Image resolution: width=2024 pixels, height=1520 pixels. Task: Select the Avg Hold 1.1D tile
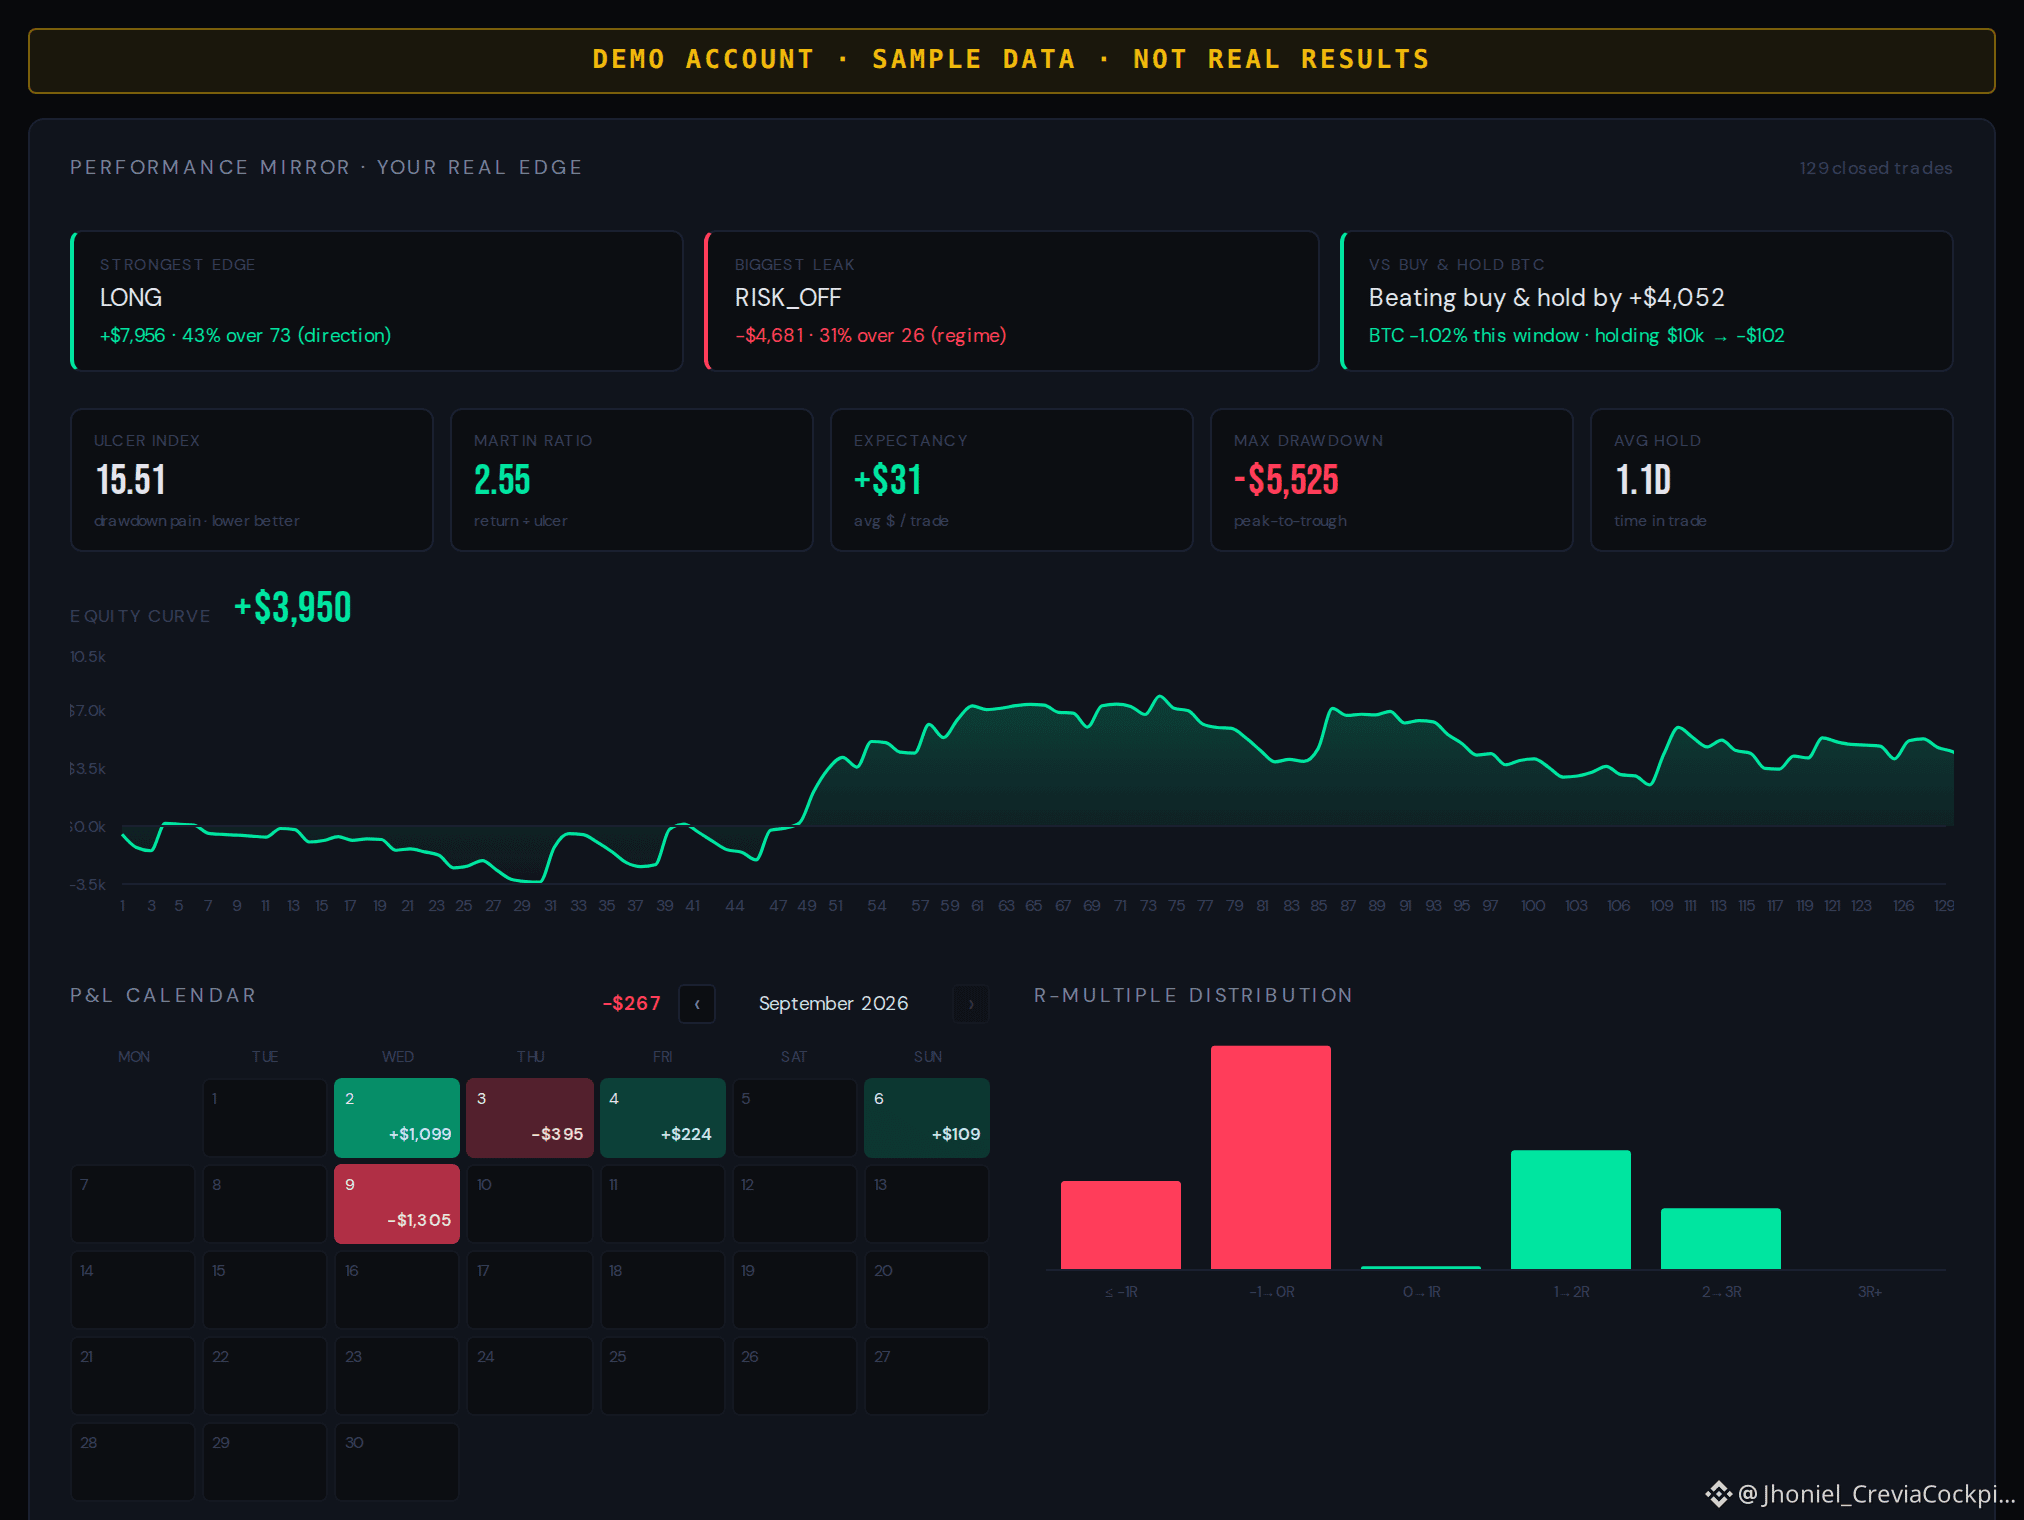(x=1772, y=480)
